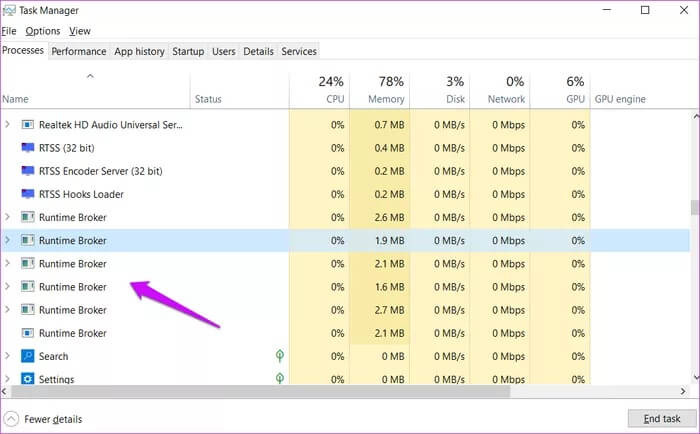The height and width of the screenshot is (434, 700).
Task: Click the icon of Runtime Broker using 2.6 MB
Action: pyautogui.click(x=28, y=217)
